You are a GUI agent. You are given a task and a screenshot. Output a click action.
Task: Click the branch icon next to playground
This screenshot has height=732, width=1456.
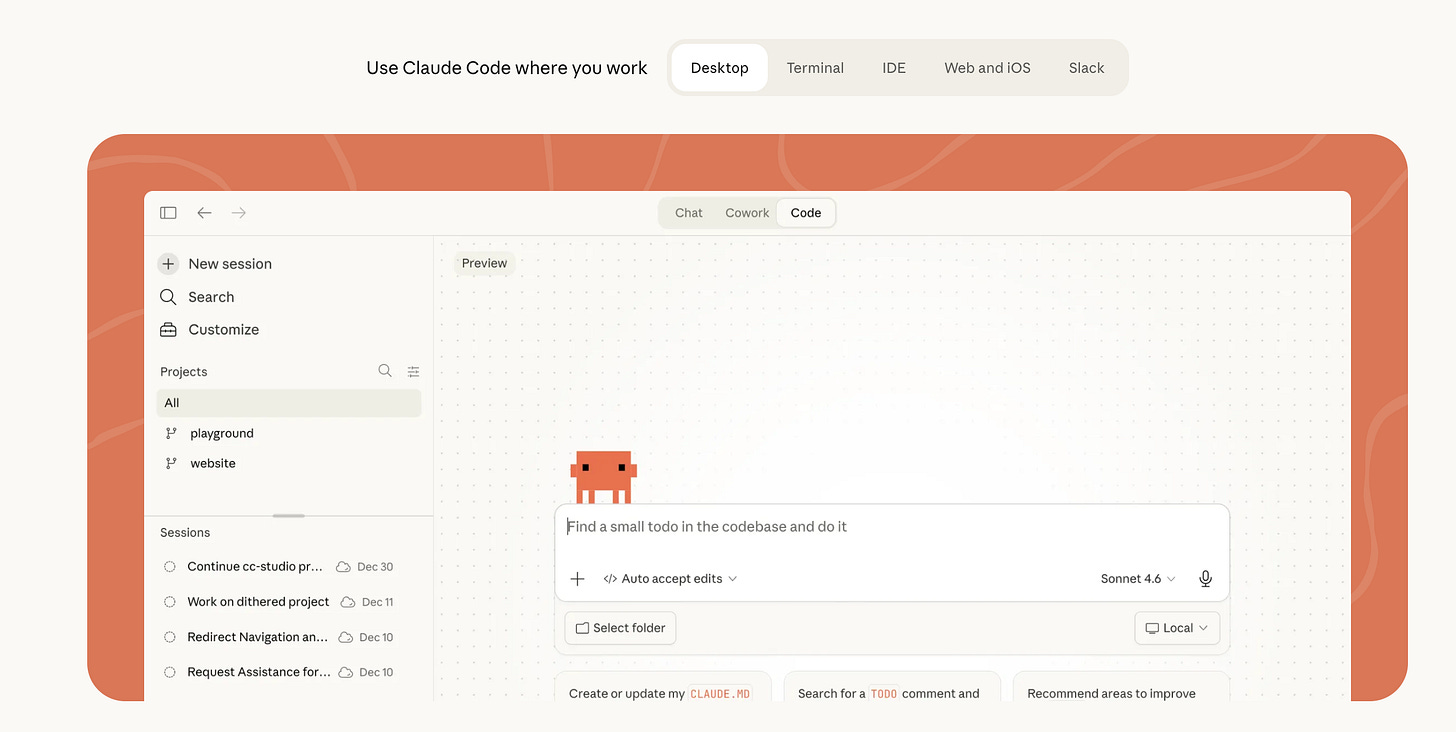[171, 434]
